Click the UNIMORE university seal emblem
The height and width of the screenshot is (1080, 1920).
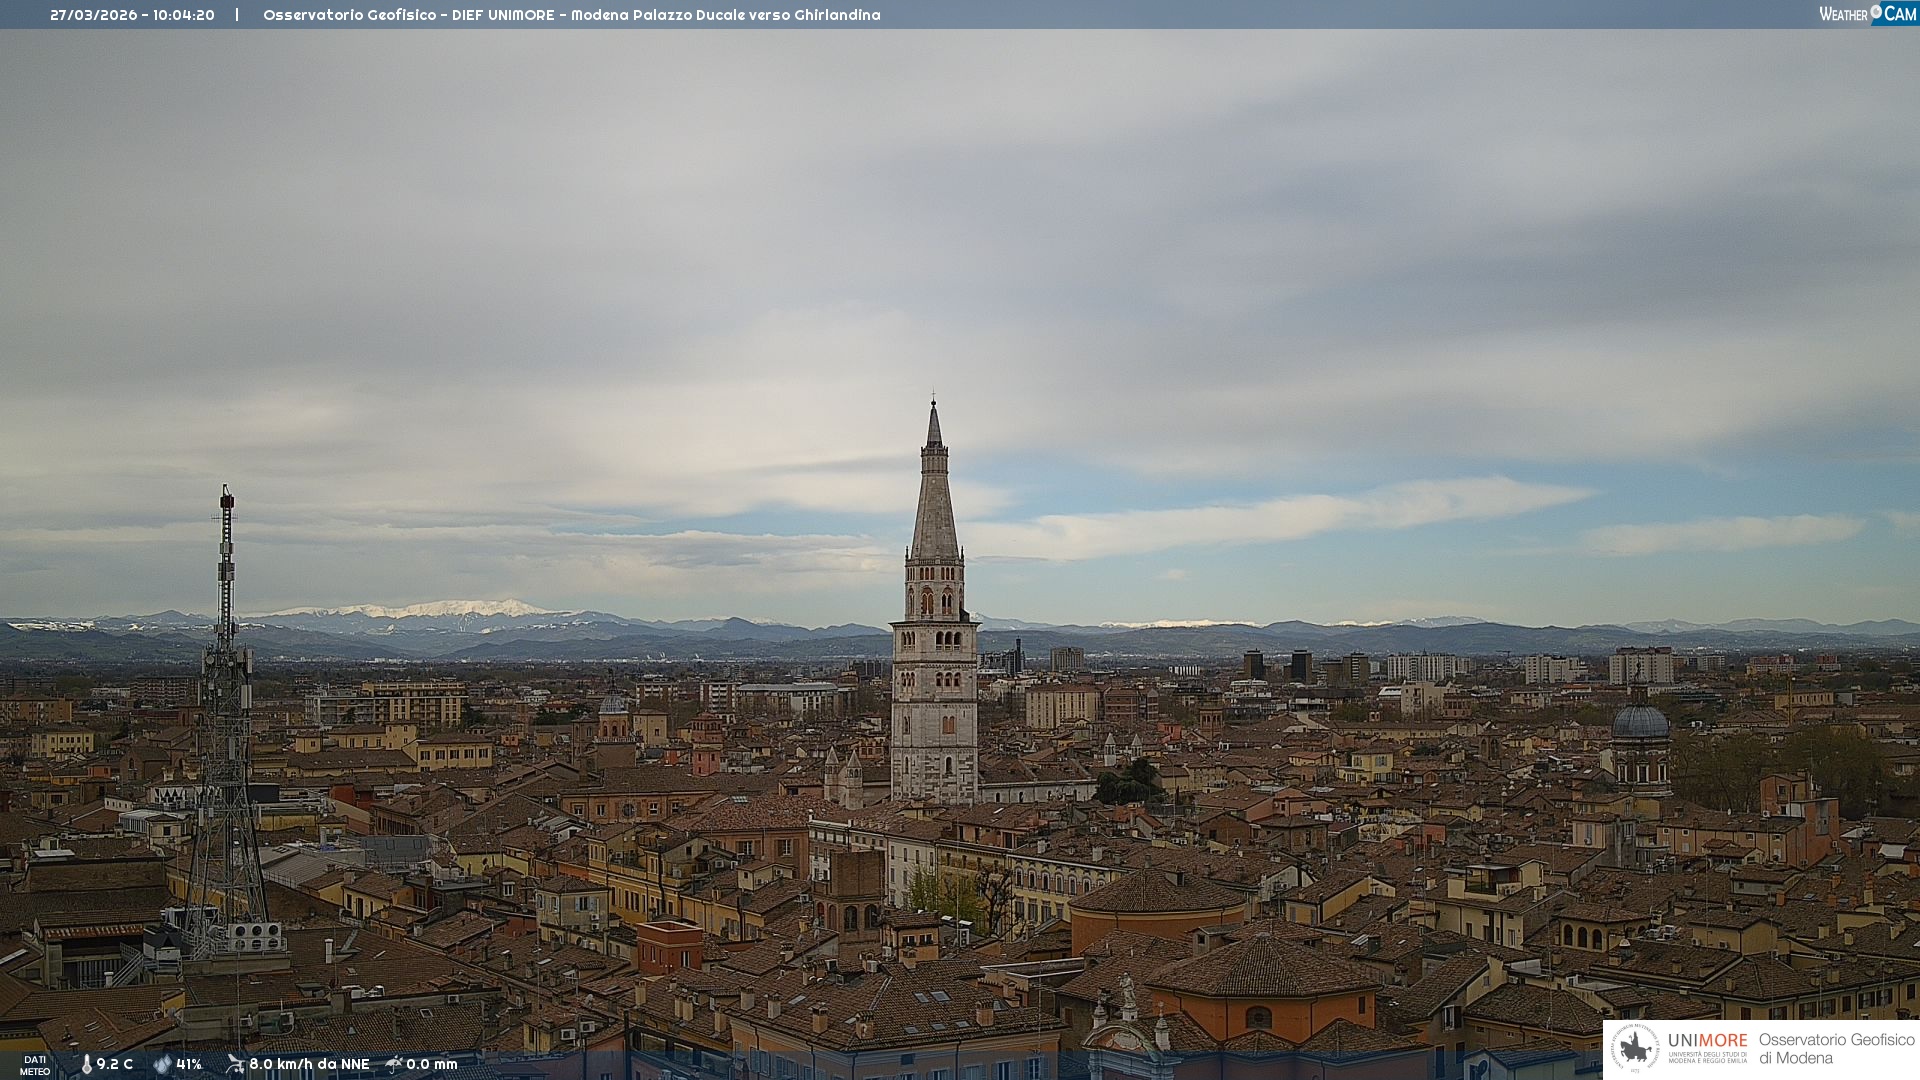coord(1635,1048)
